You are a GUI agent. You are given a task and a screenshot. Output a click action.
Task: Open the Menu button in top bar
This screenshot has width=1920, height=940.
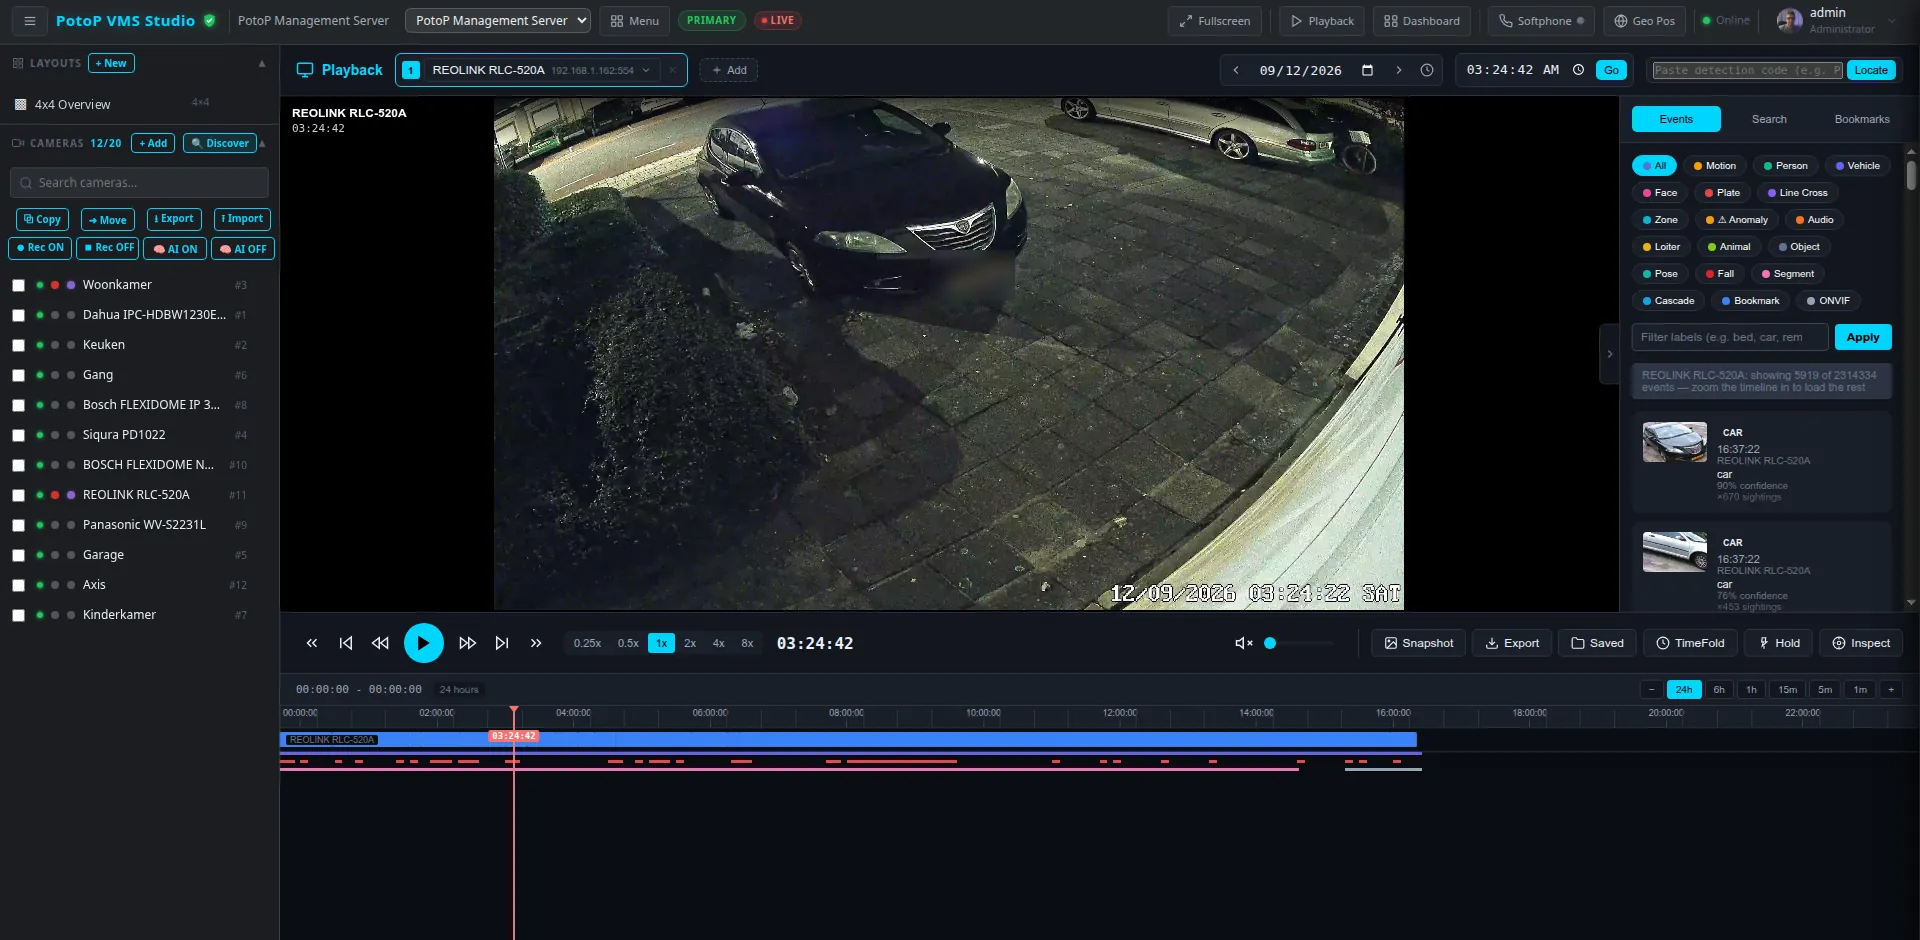click(634, 20)
